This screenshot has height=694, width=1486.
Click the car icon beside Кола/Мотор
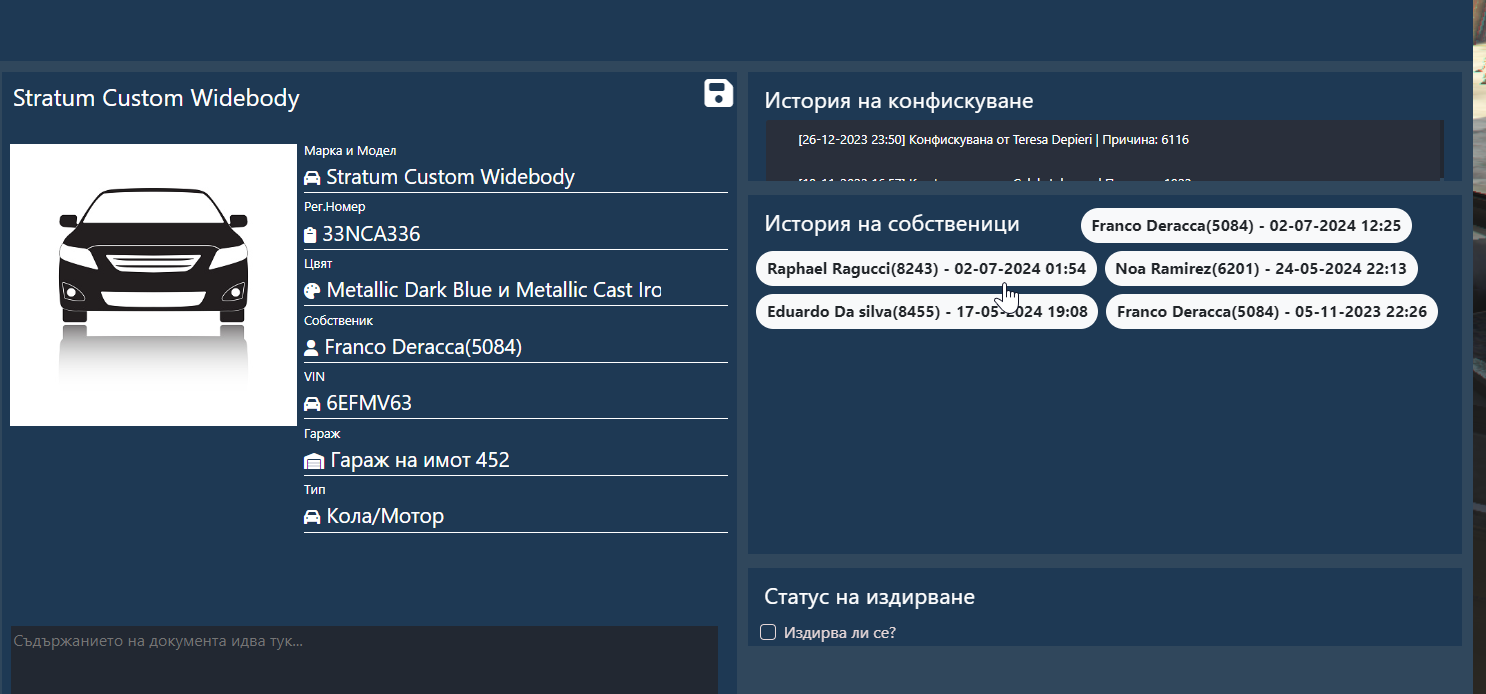[x=312, y=517]
